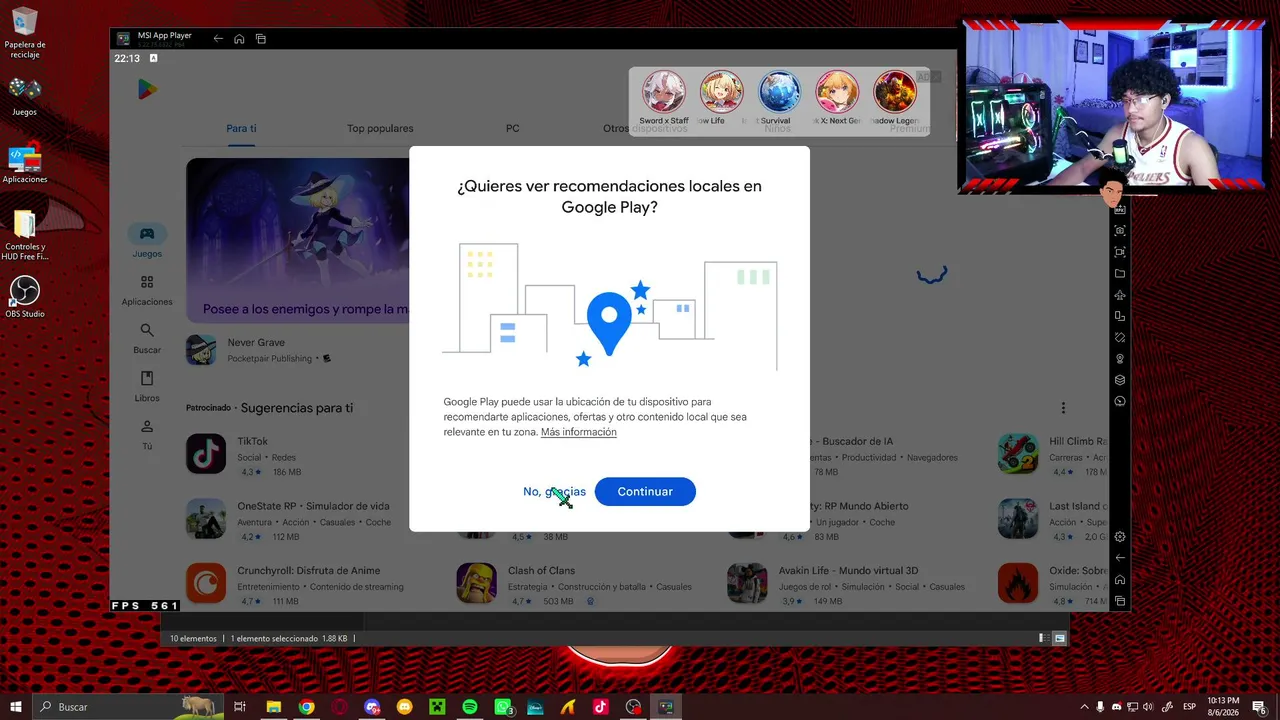Open Buscar in the Play sidebar
Screen dimensions: 1280x720
click(147, 338)
